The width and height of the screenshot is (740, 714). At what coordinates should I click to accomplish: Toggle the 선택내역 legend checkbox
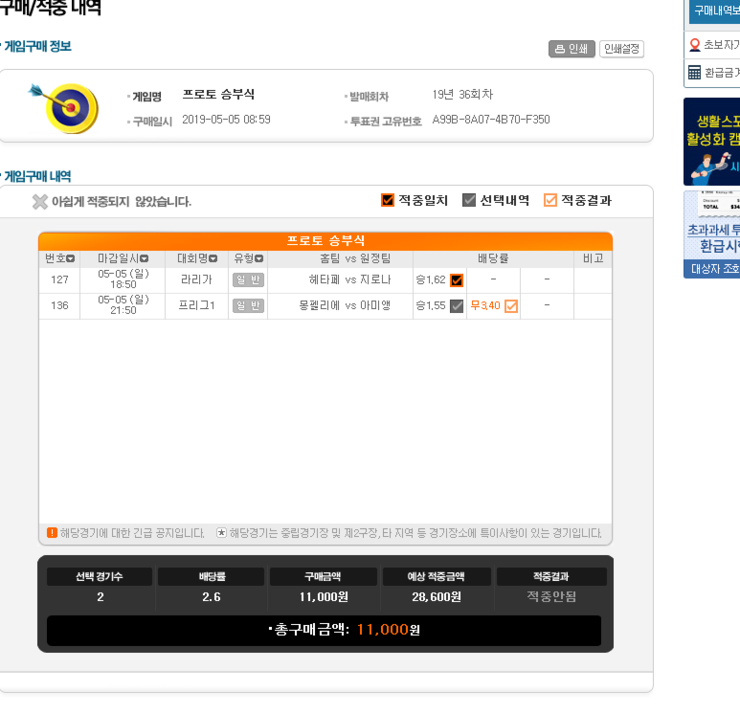click(469, 200)
